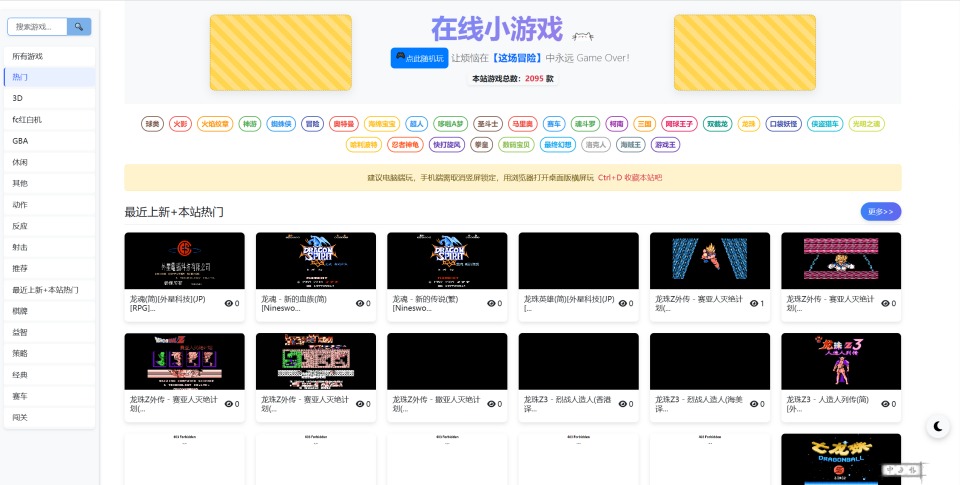The height and width of the screenshot is (485, 960).
Task: Open the 【这场冒险】 link
Action: 517,58
